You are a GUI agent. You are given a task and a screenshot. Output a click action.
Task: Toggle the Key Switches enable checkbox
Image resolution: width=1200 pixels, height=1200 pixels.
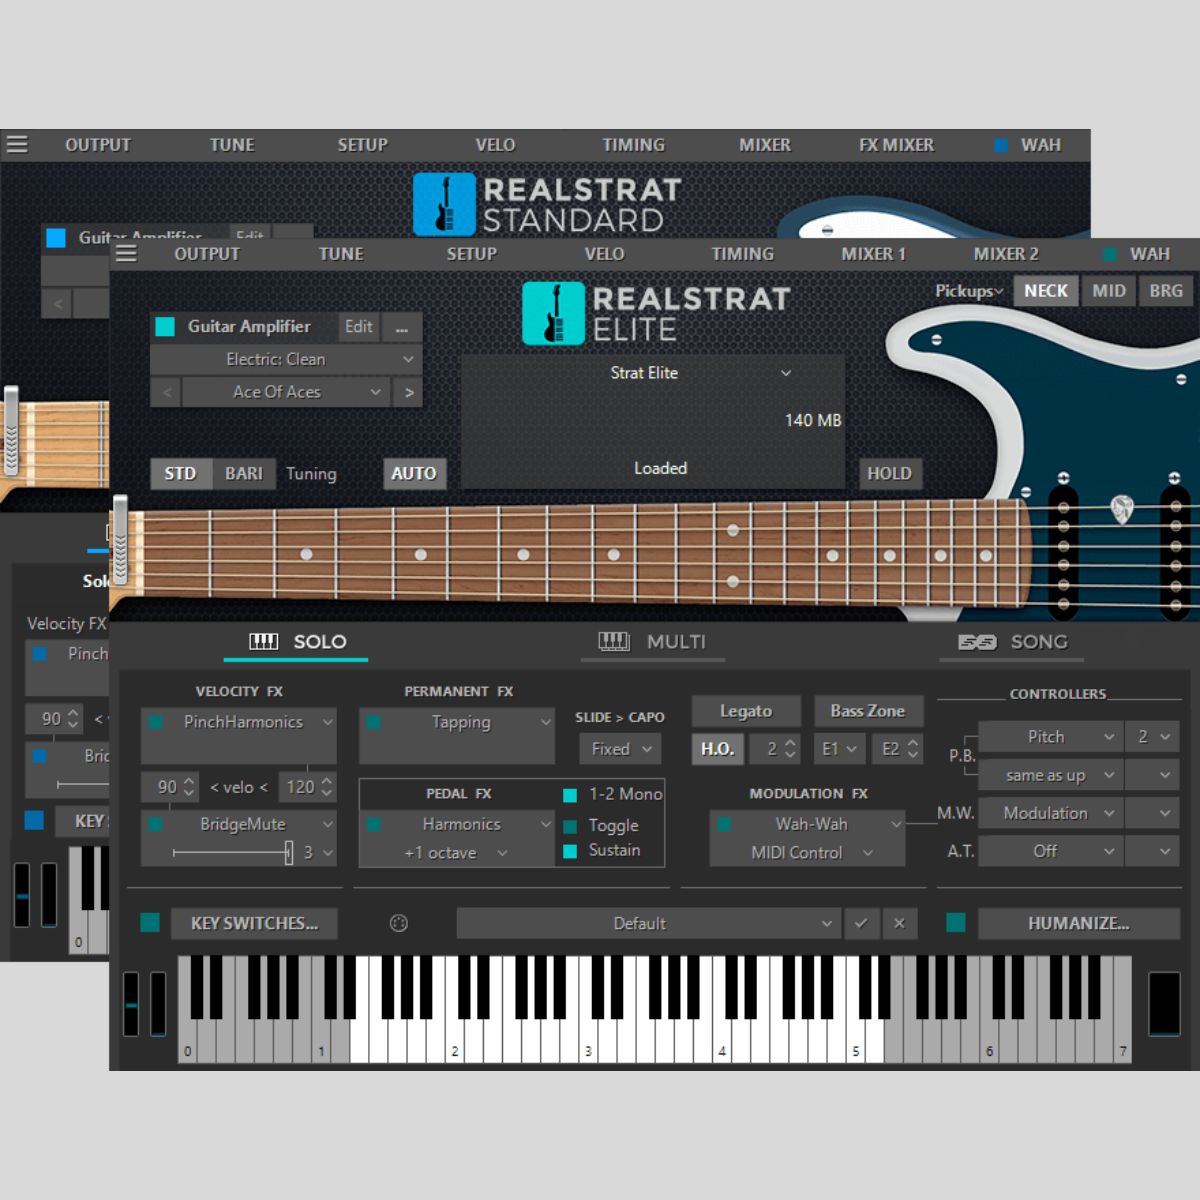click(x=150, y=922)
